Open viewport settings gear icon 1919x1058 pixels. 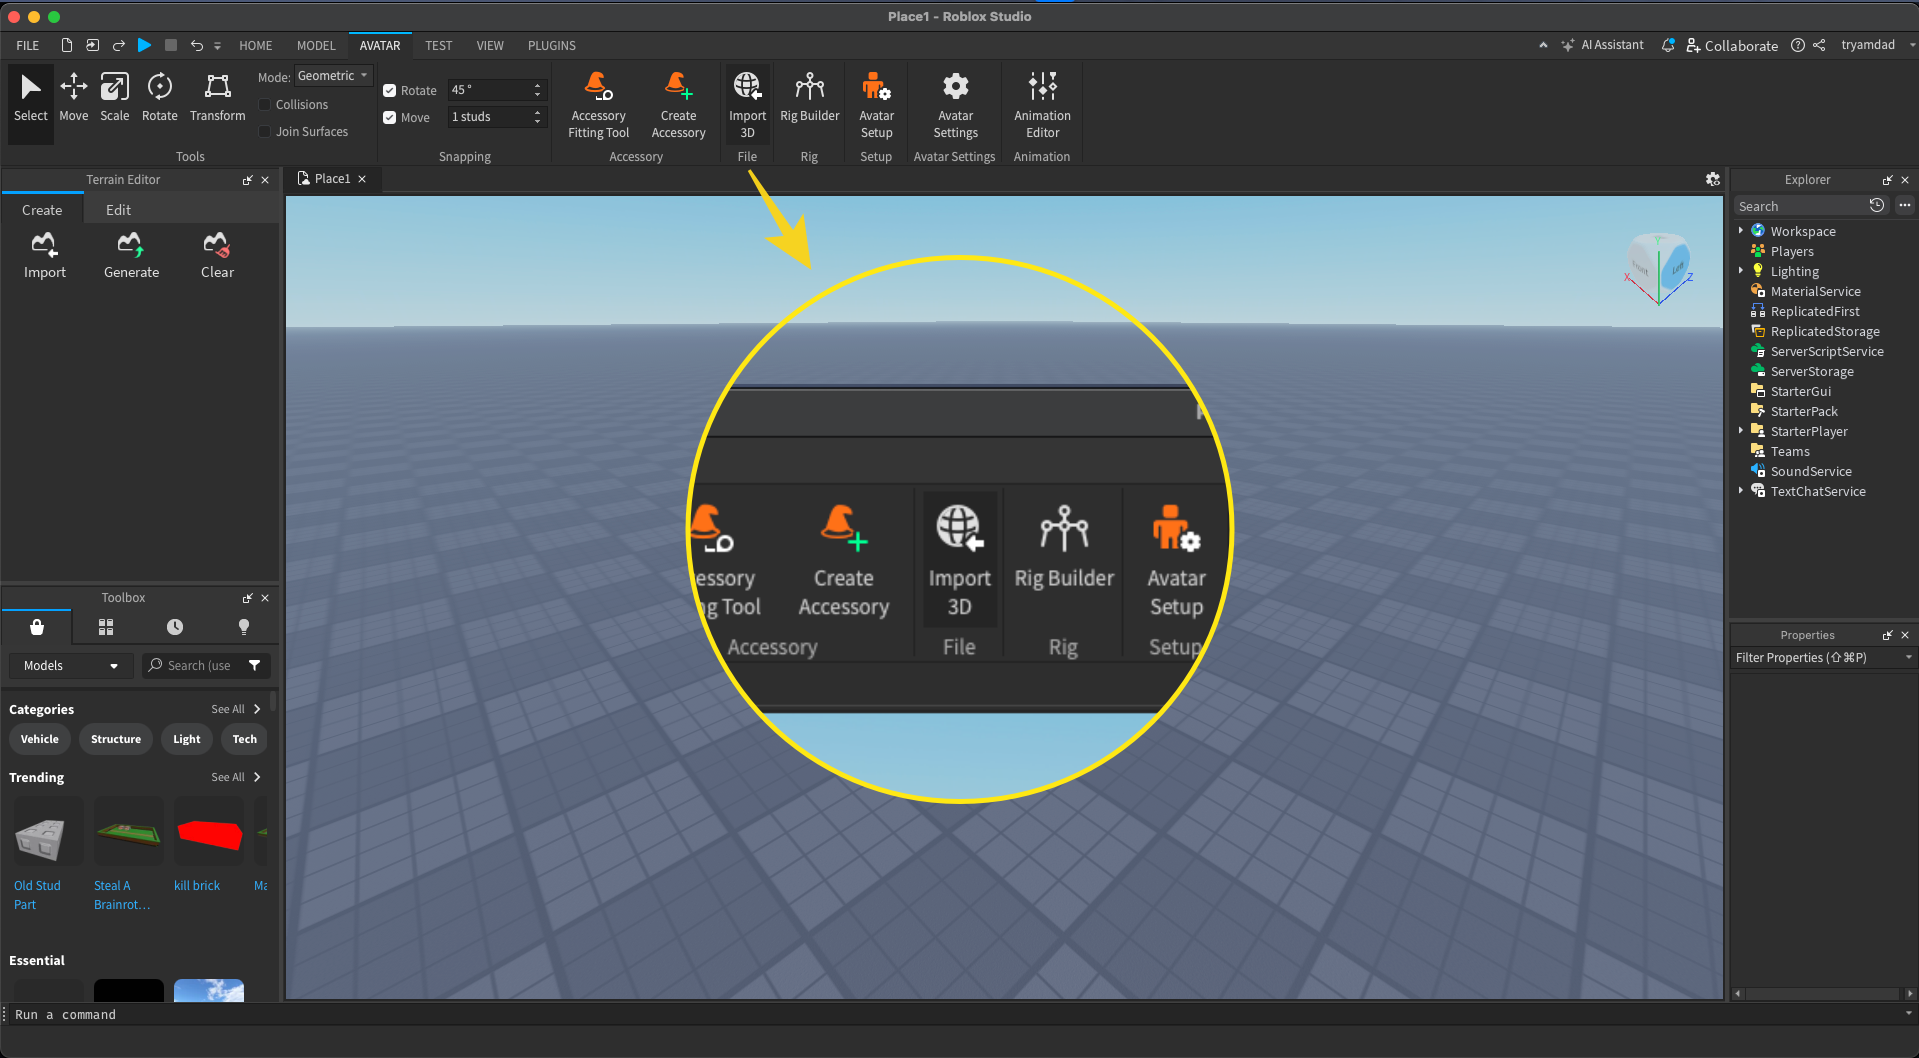(x=1713, y=179)
